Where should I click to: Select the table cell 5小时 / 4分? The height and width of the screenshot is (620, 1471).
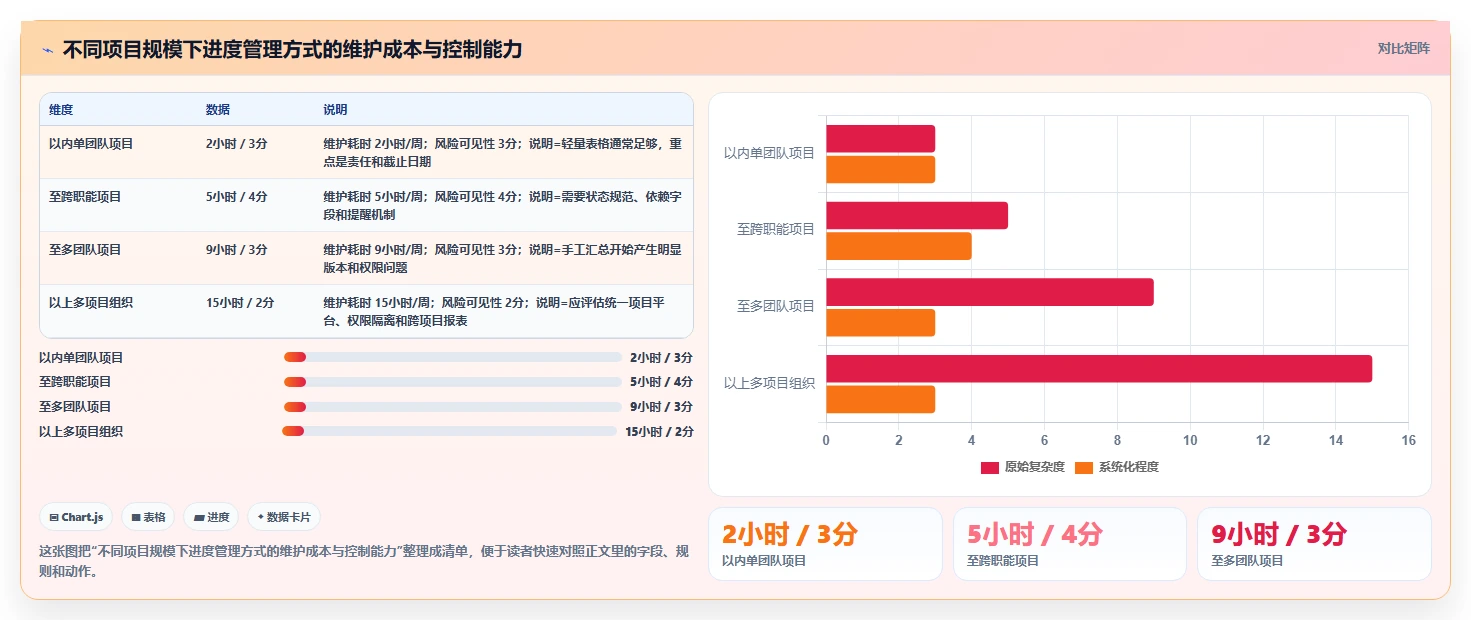[237, 197]
